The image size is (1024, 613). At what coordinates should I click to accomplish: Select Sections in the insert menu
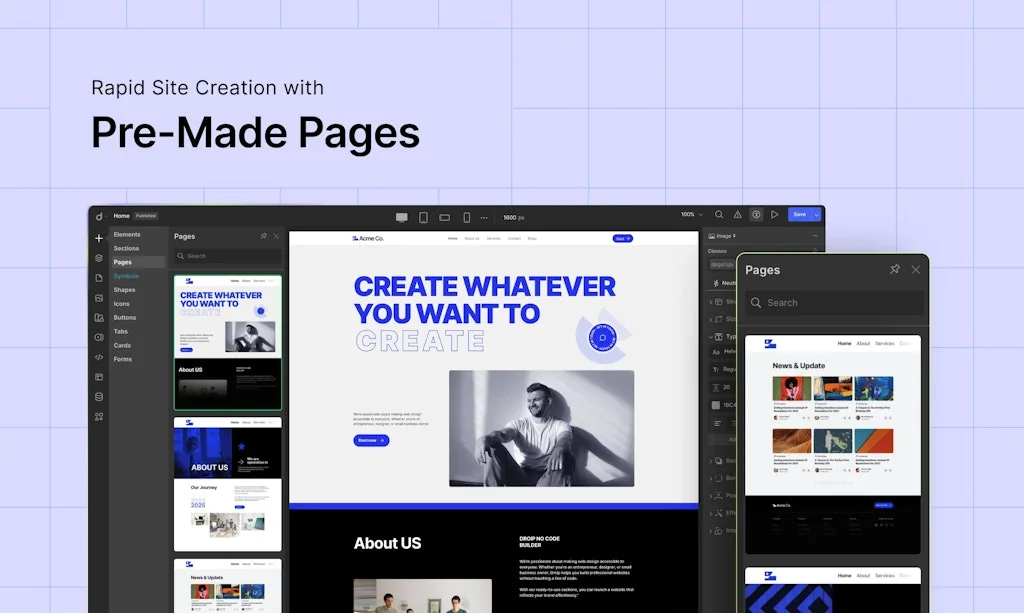(127, 248)
